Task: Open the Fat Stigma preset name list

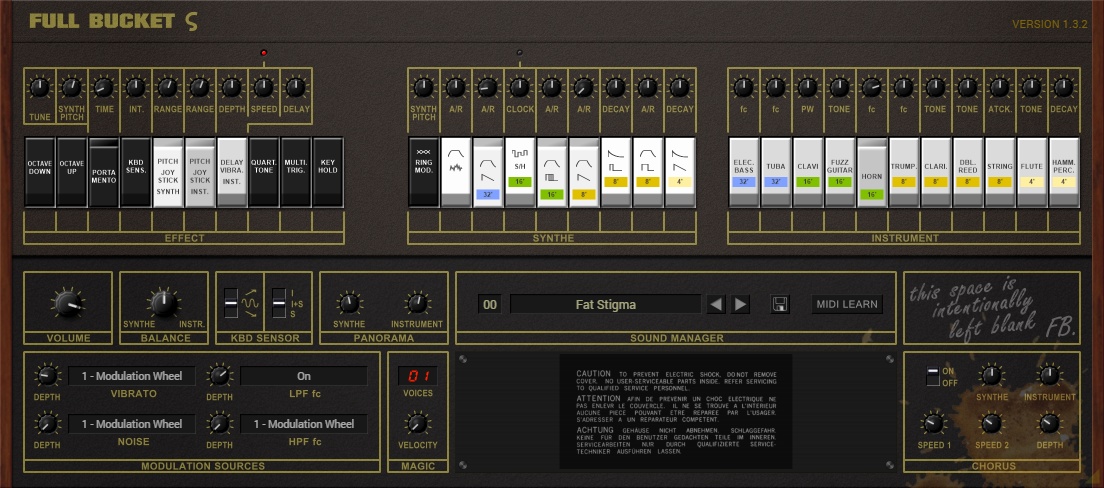Action: 606,304
